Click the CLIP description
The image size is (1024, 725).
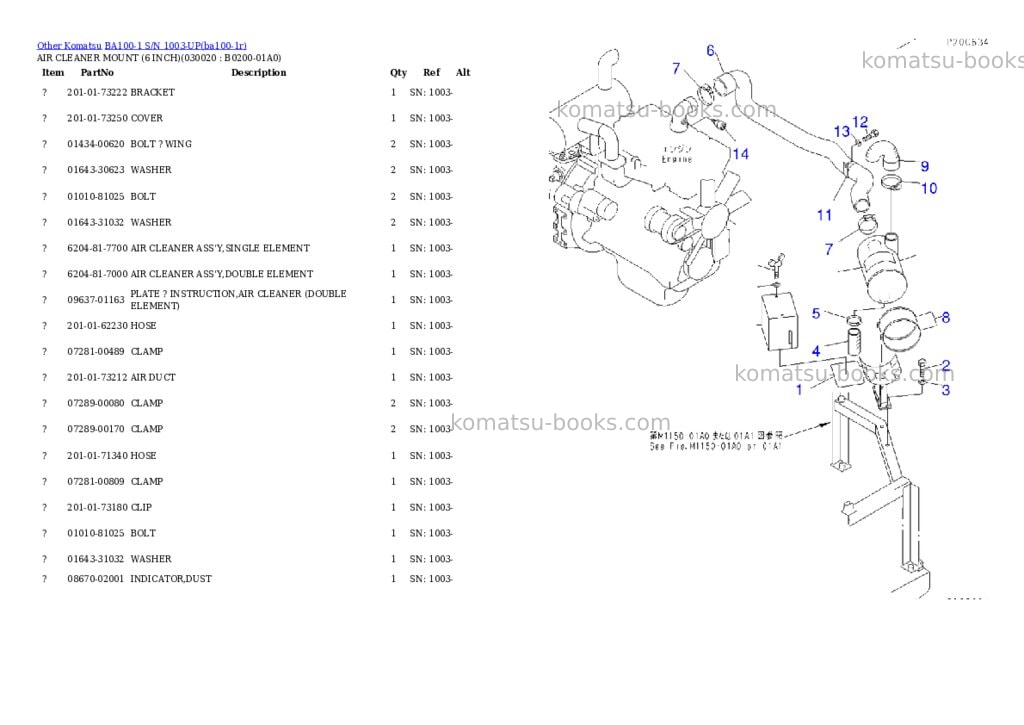pyautogui.click(x=141, y=508)
